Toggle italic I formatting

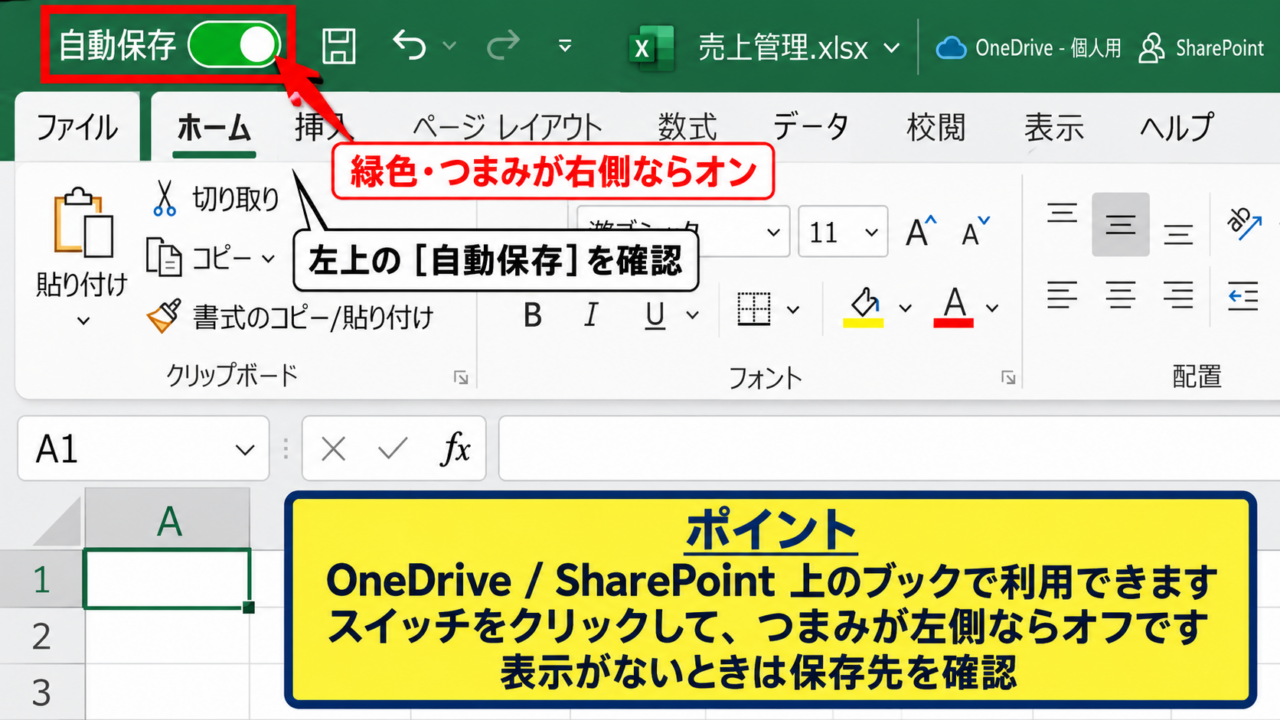click(x=591, y=316)
